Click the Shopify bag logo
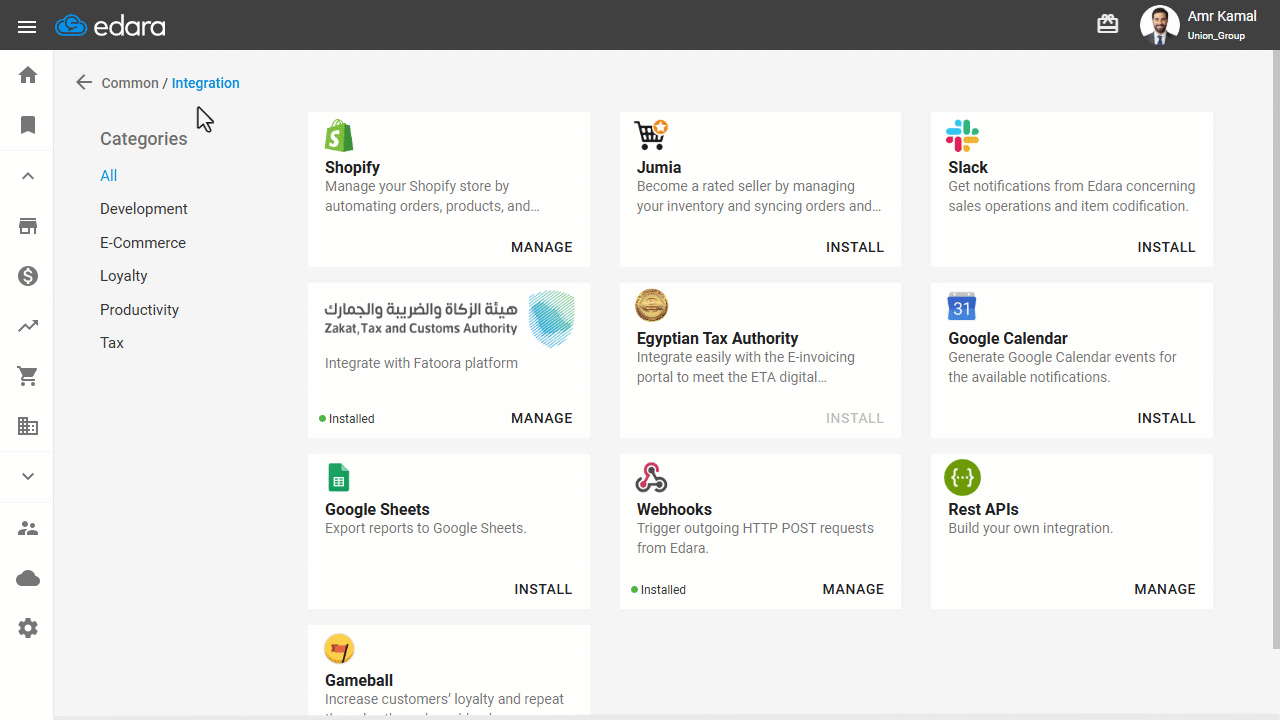Screen dimensions: 1280x720 [x=340, y=135]
